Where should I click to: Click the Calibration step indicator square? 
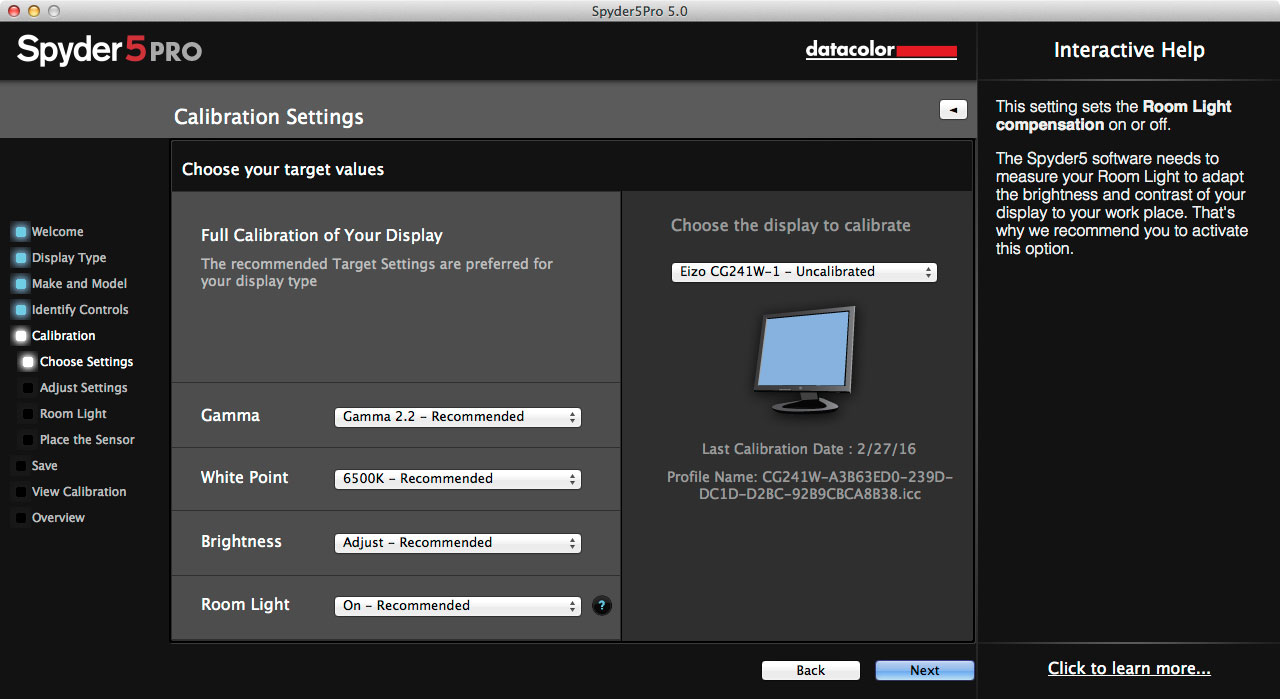pos(21,336)
